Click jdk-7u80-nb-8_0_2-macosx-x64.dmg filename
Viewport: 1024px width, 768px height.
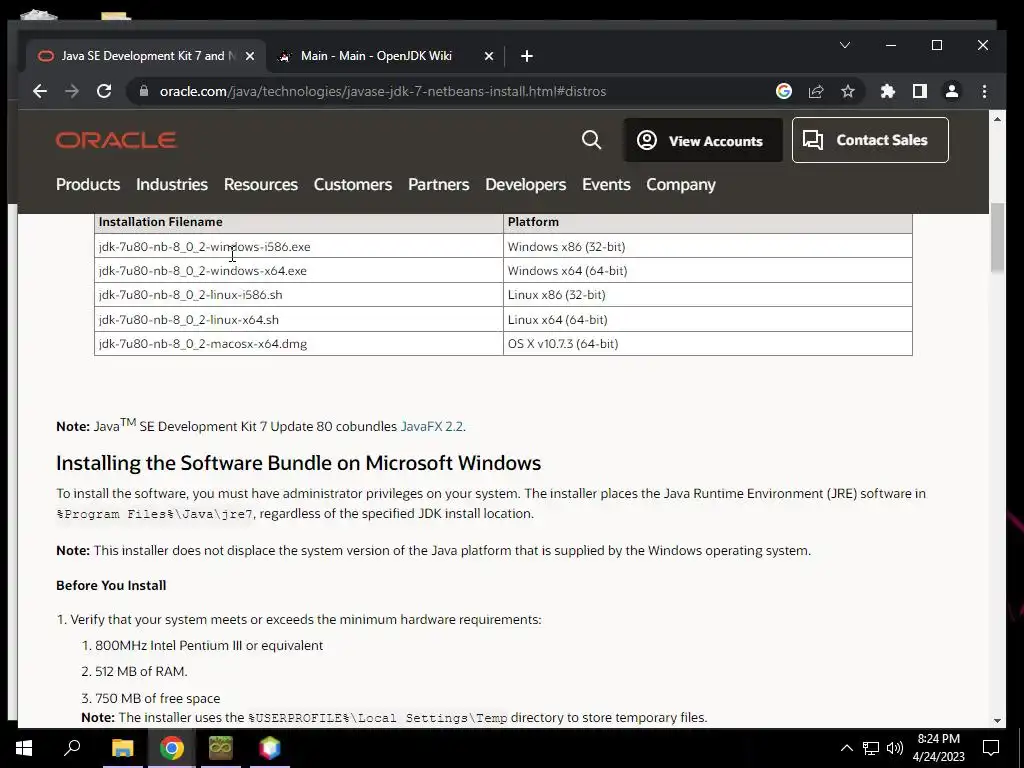[x=202, y=344]
